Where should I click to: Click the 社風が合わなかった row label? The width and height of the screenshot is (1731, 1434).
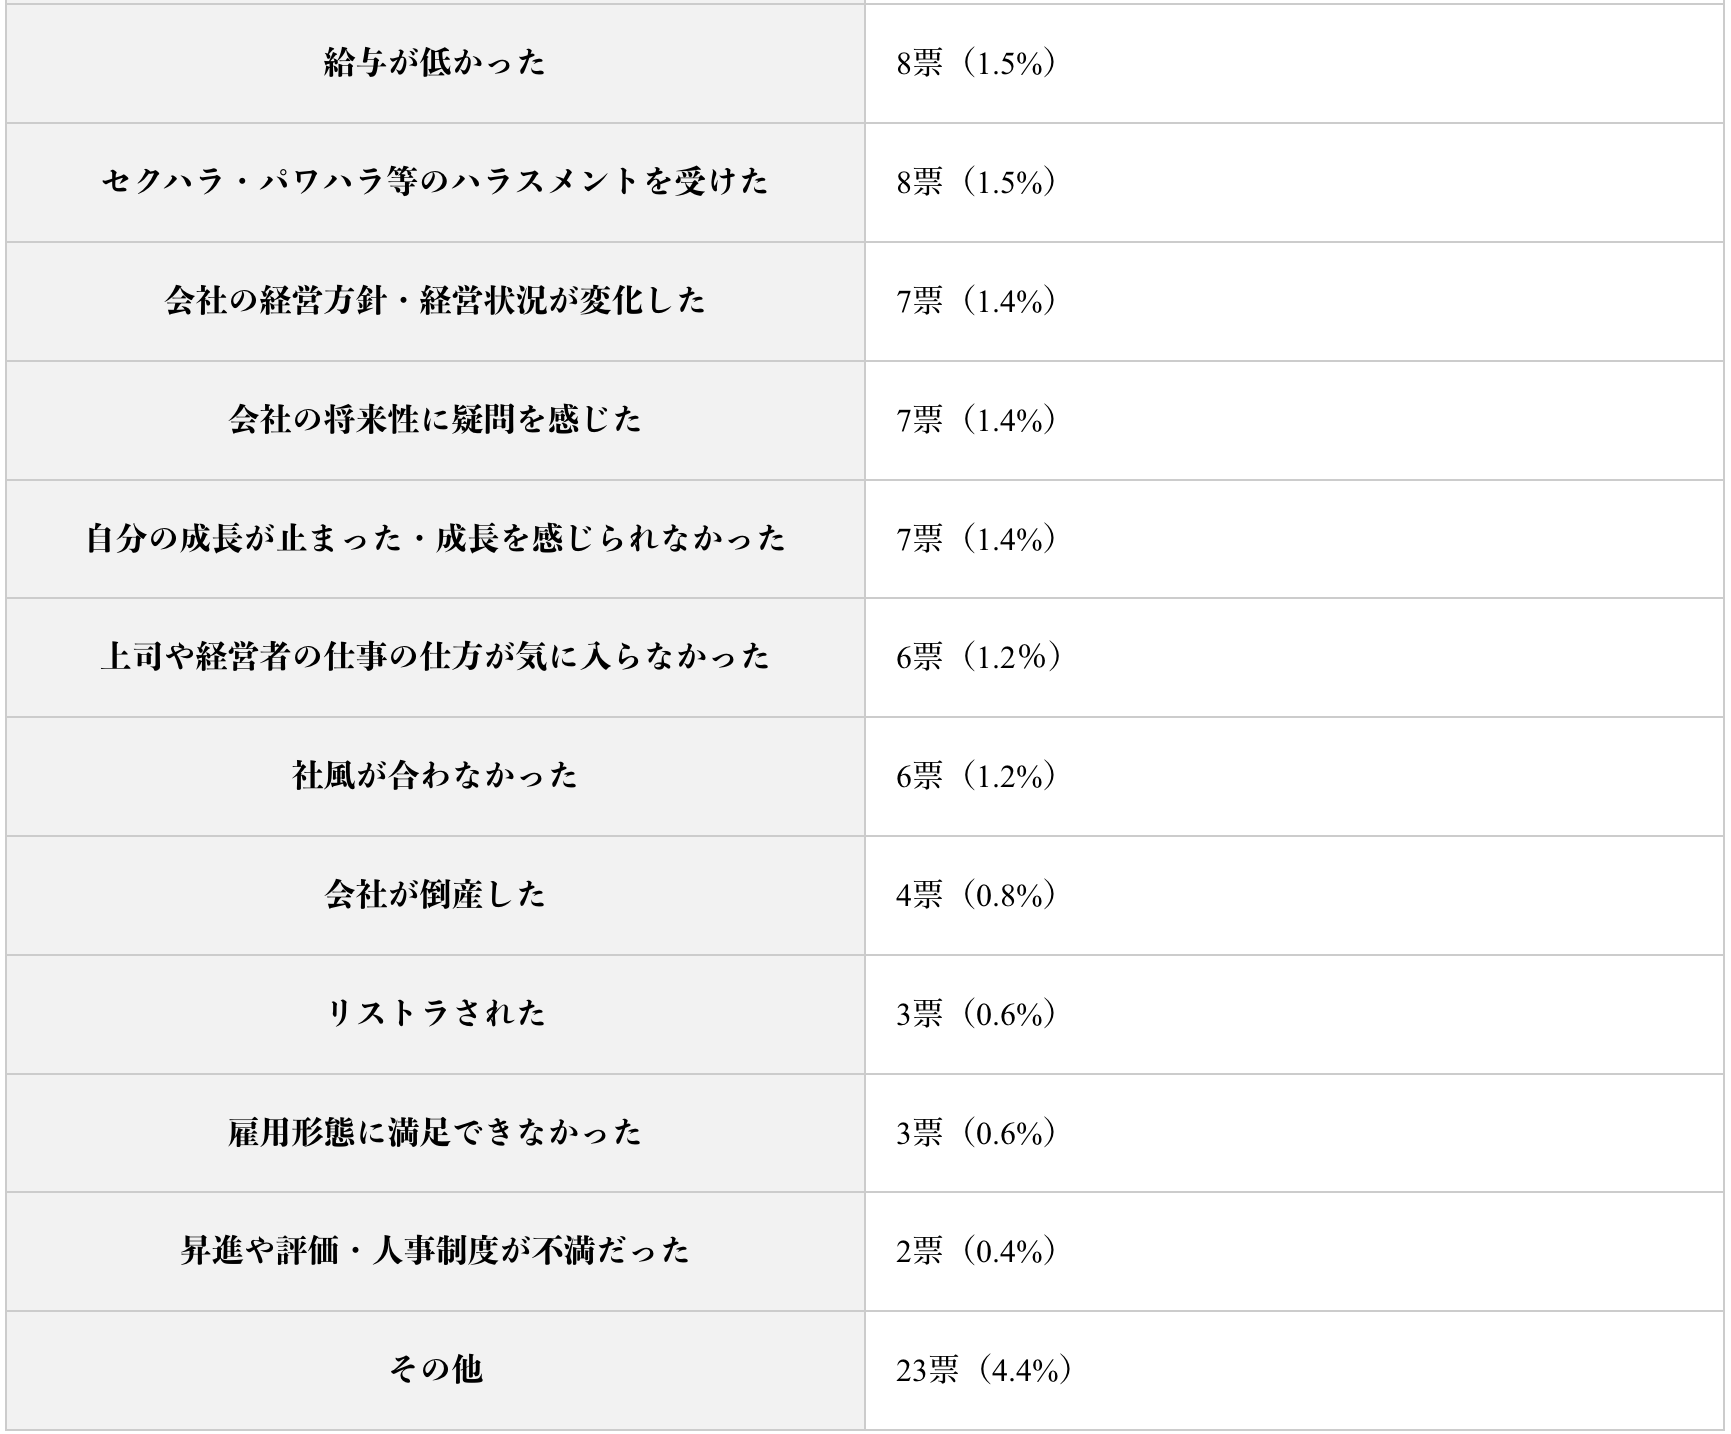(x=435, y=776)
